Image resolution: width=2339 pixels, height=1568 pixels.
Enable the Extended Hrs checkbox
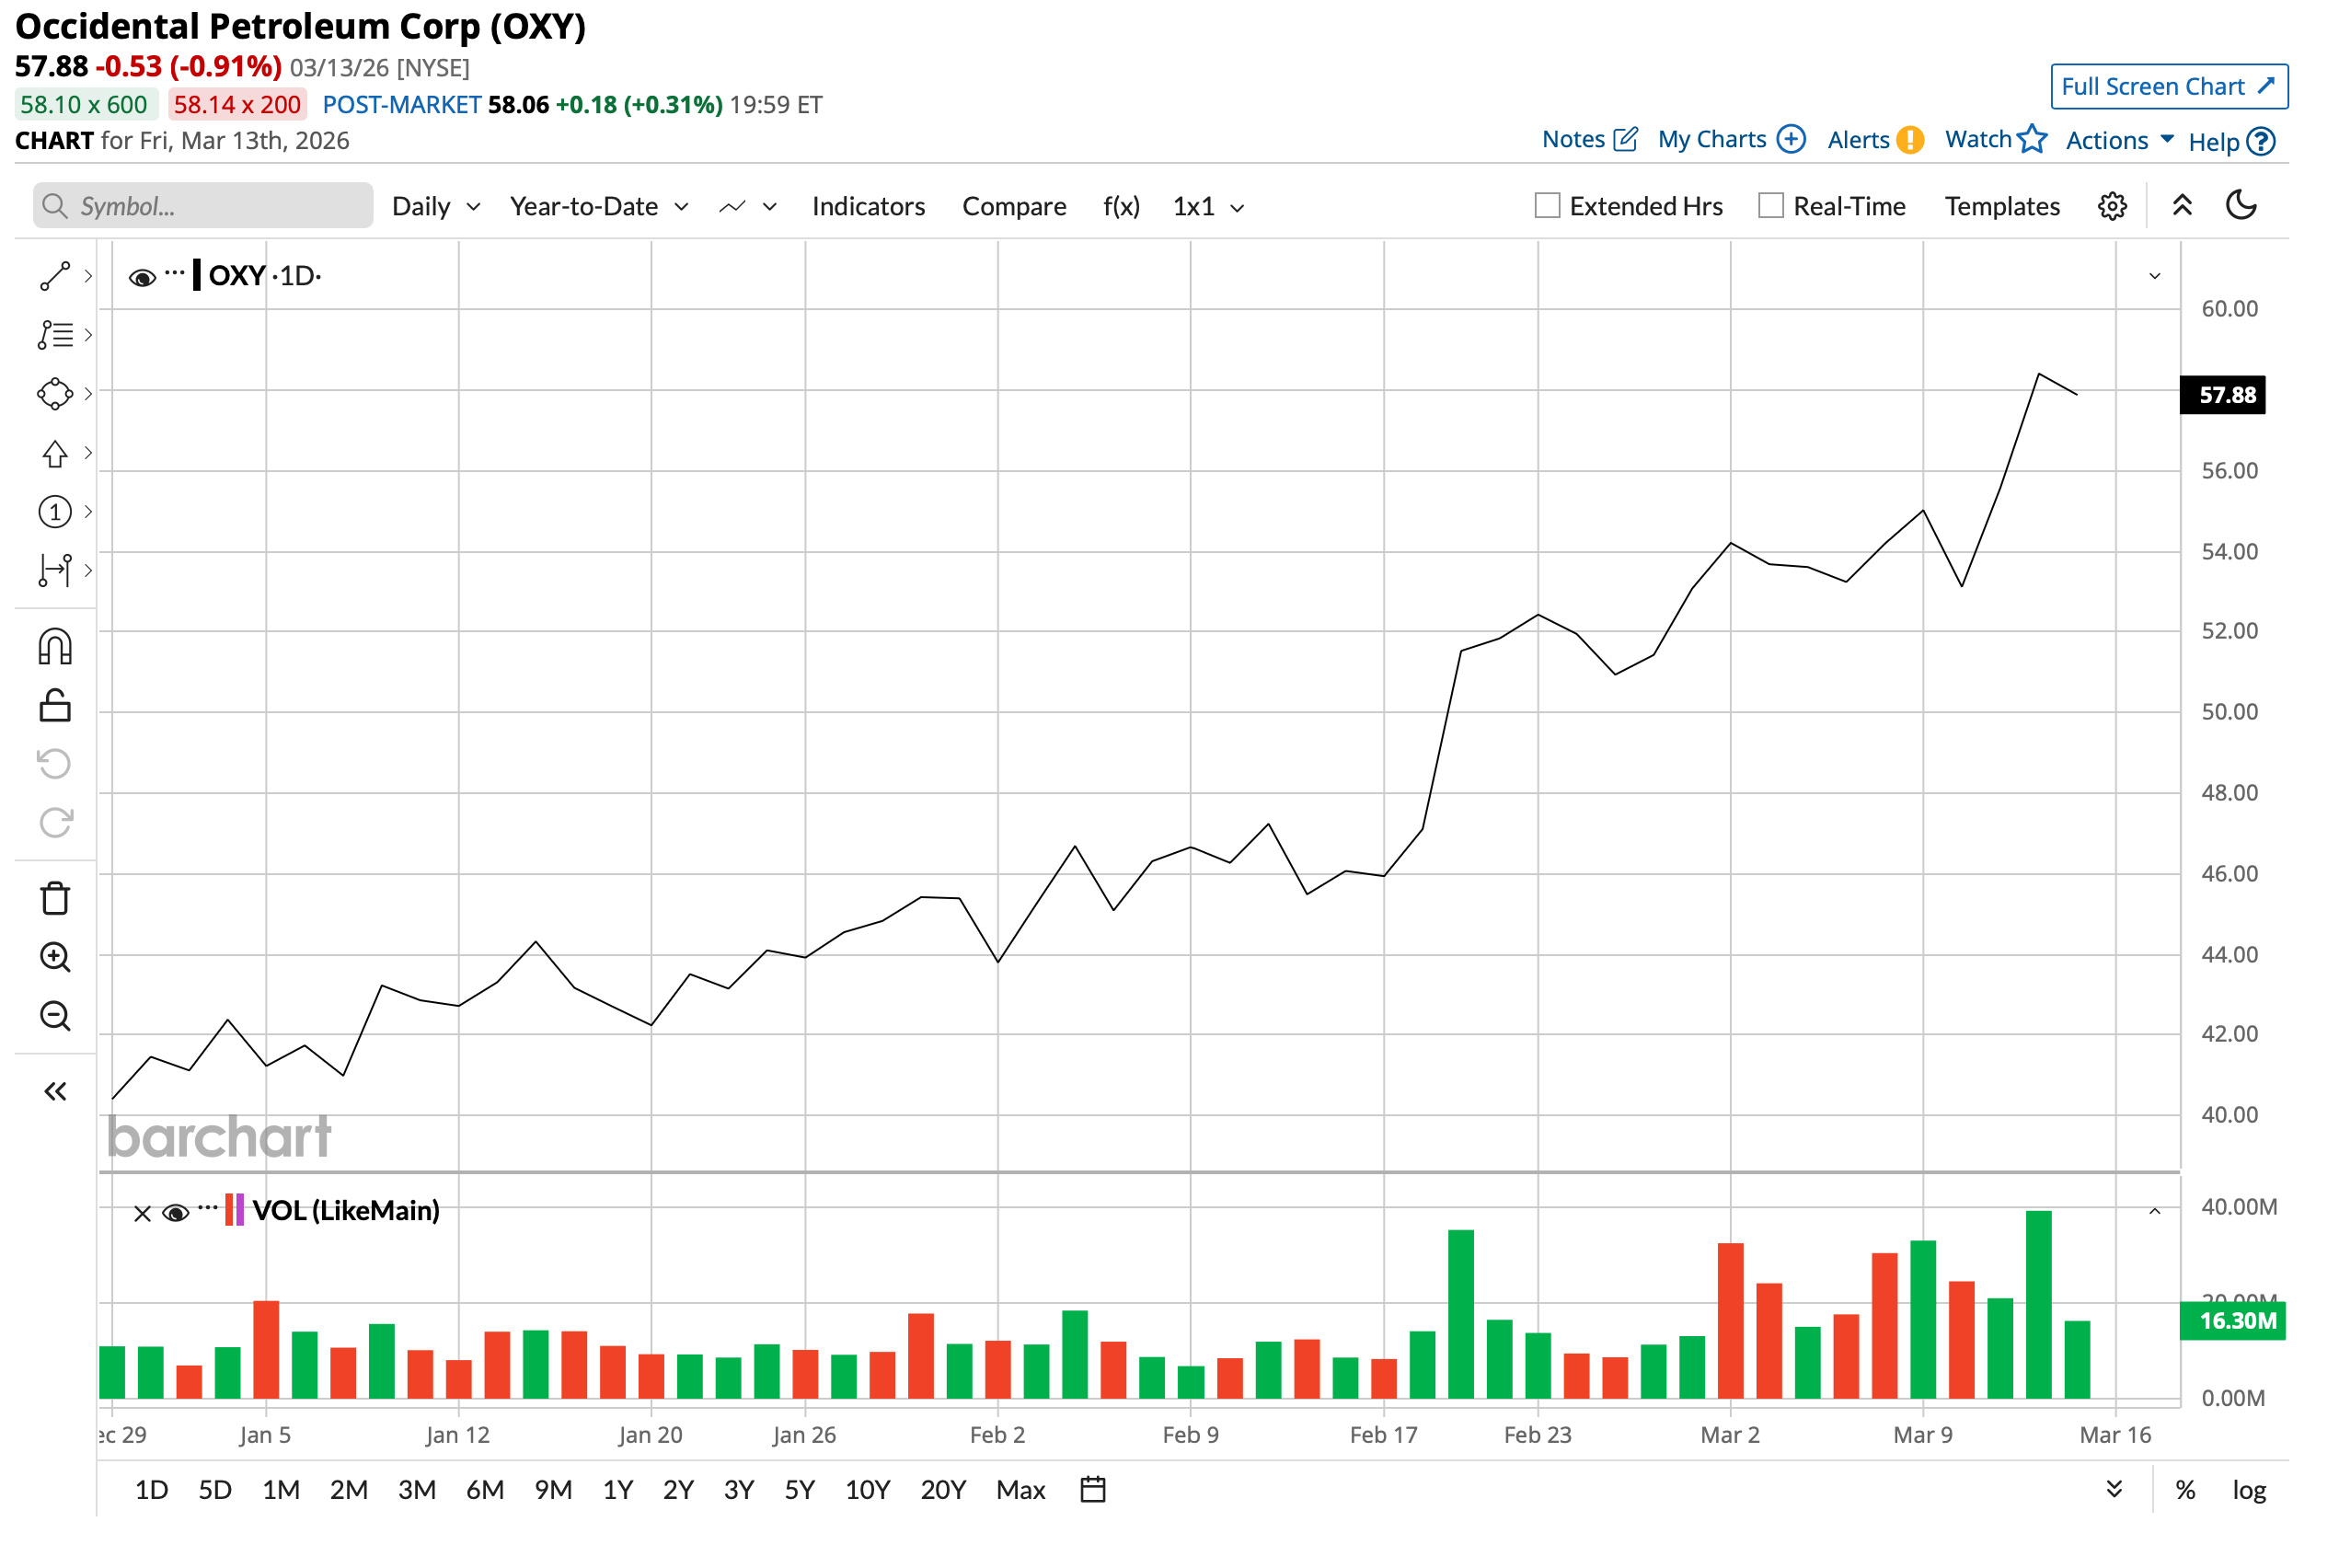coord(1547,206)
